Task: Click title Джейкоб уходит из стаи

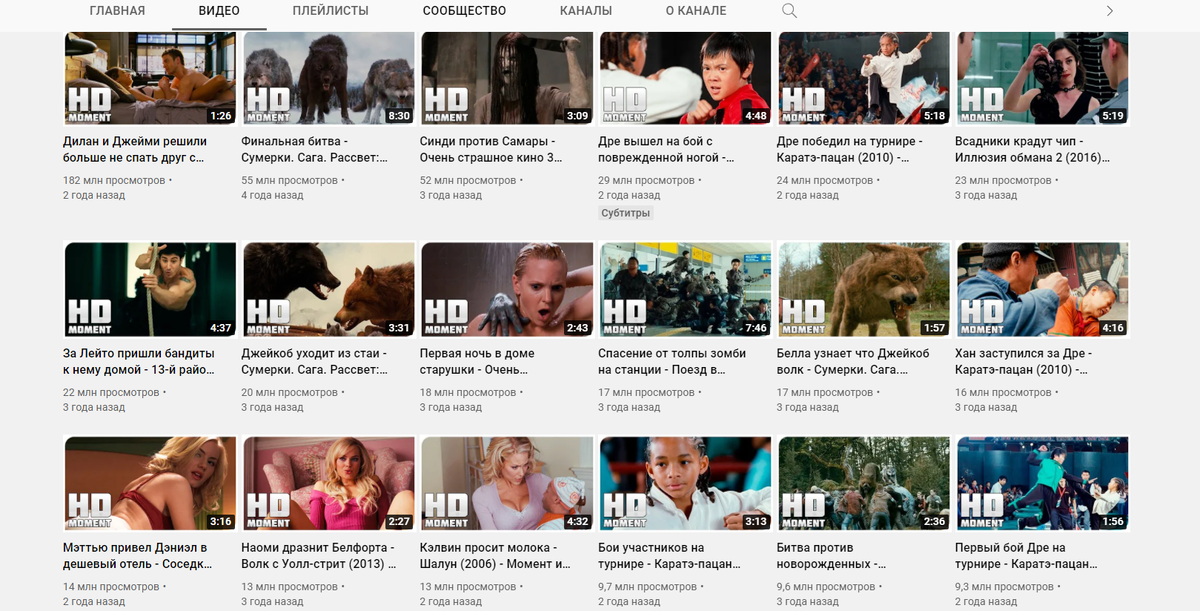Action: pyautogui.click(x=314, y=362)
